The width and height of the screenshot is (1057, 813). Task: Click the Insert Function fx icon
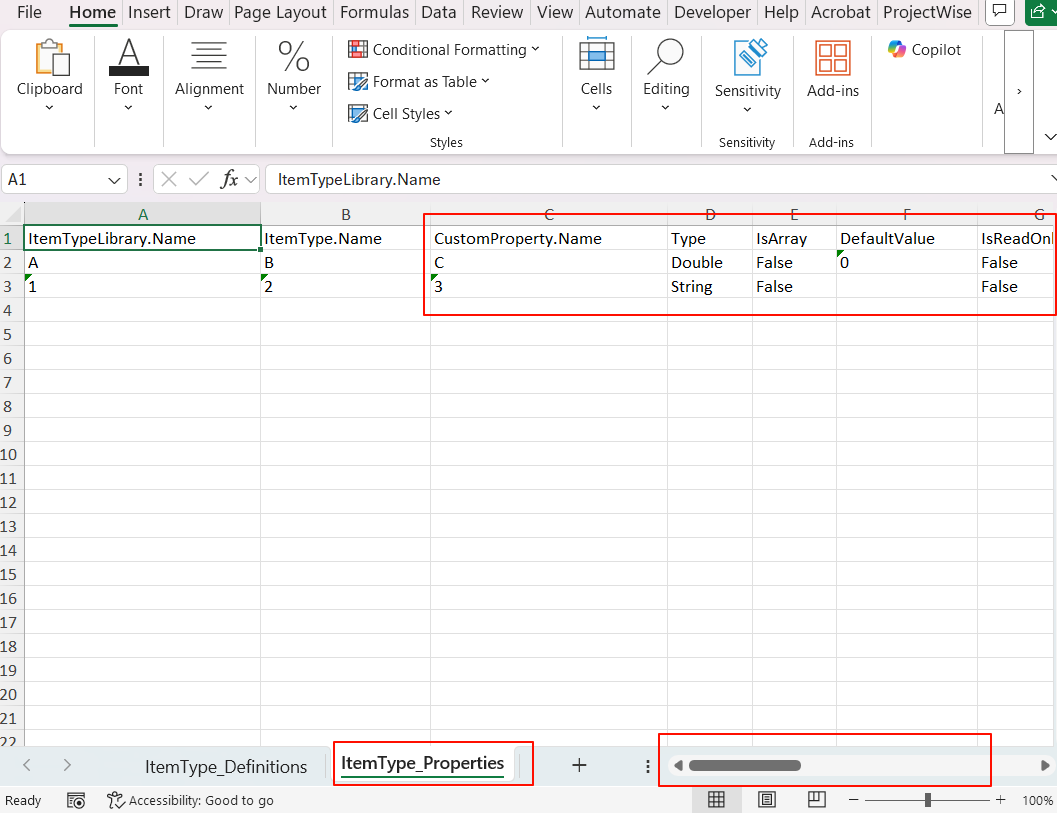229,180
